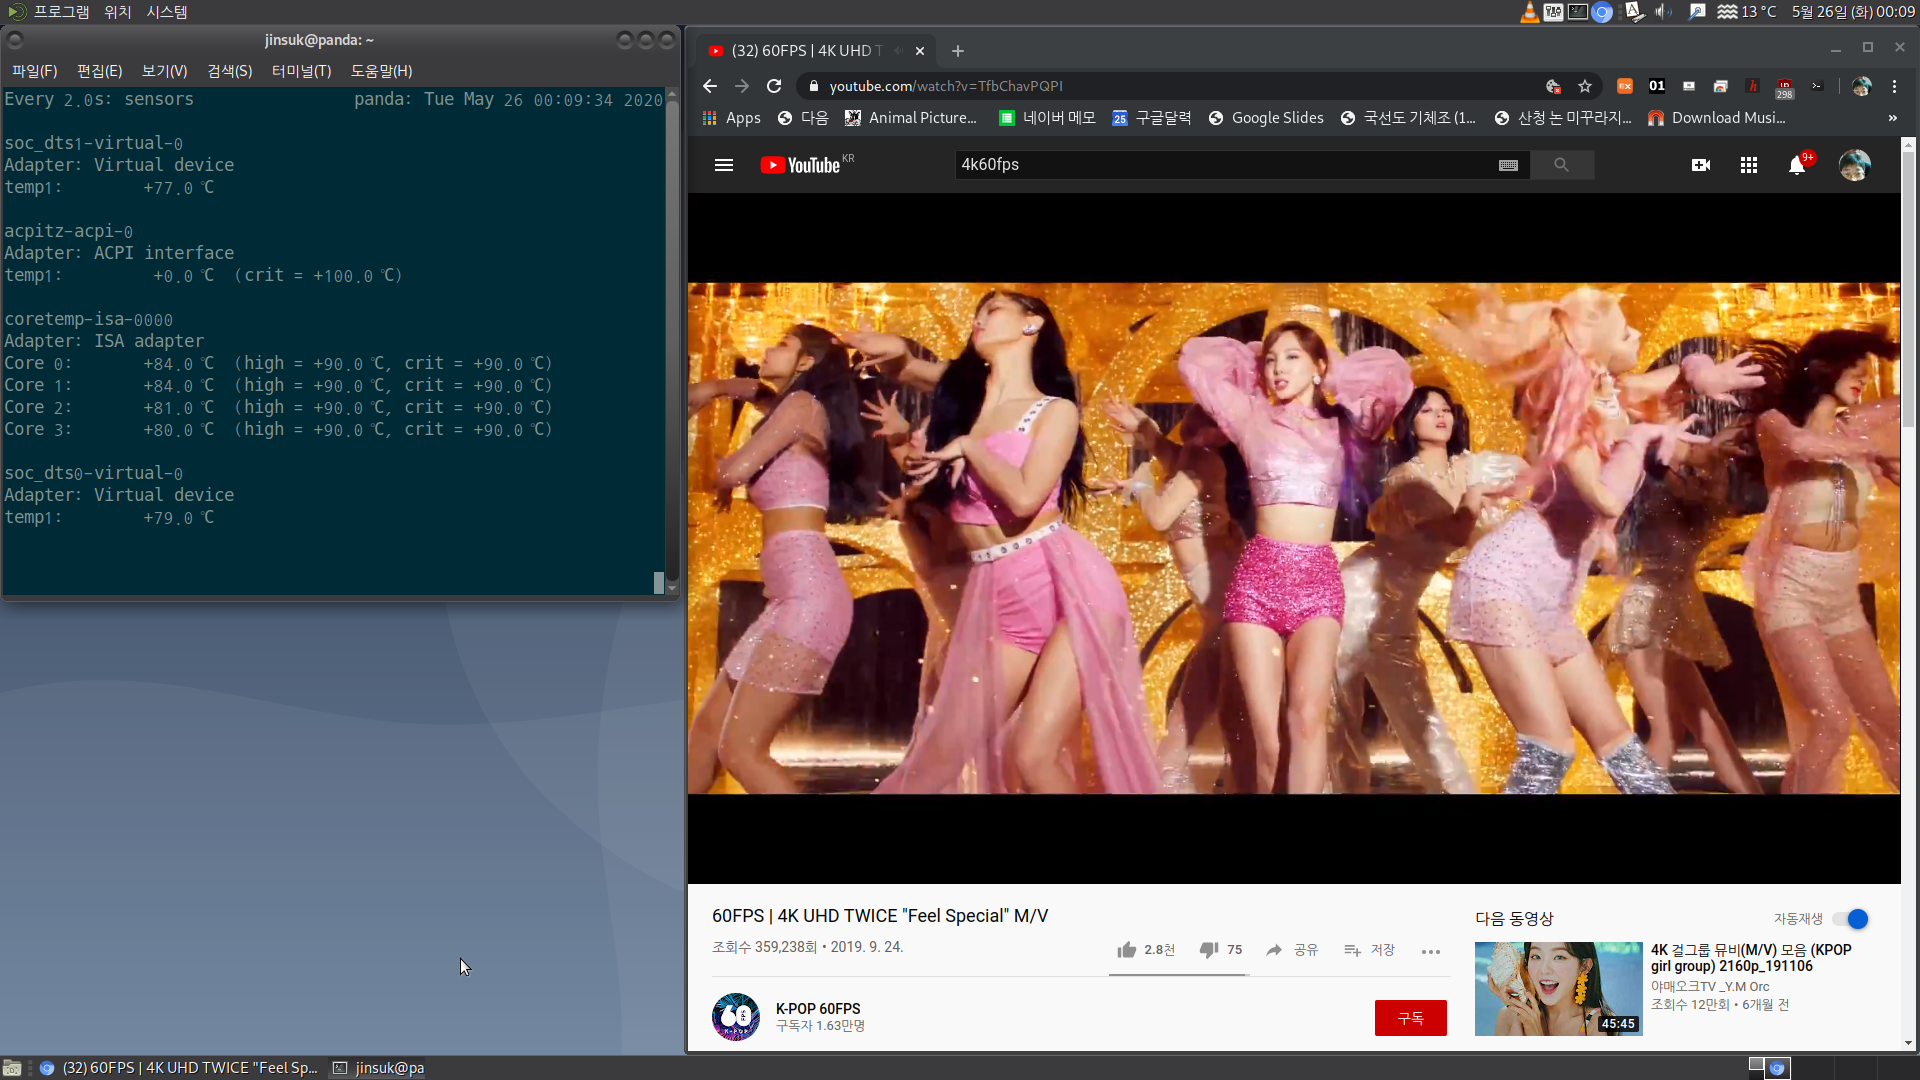The height and width of the screenshot is (1080, 1920).
Task: Open the create video camera icon
Action: [1701, 165]
